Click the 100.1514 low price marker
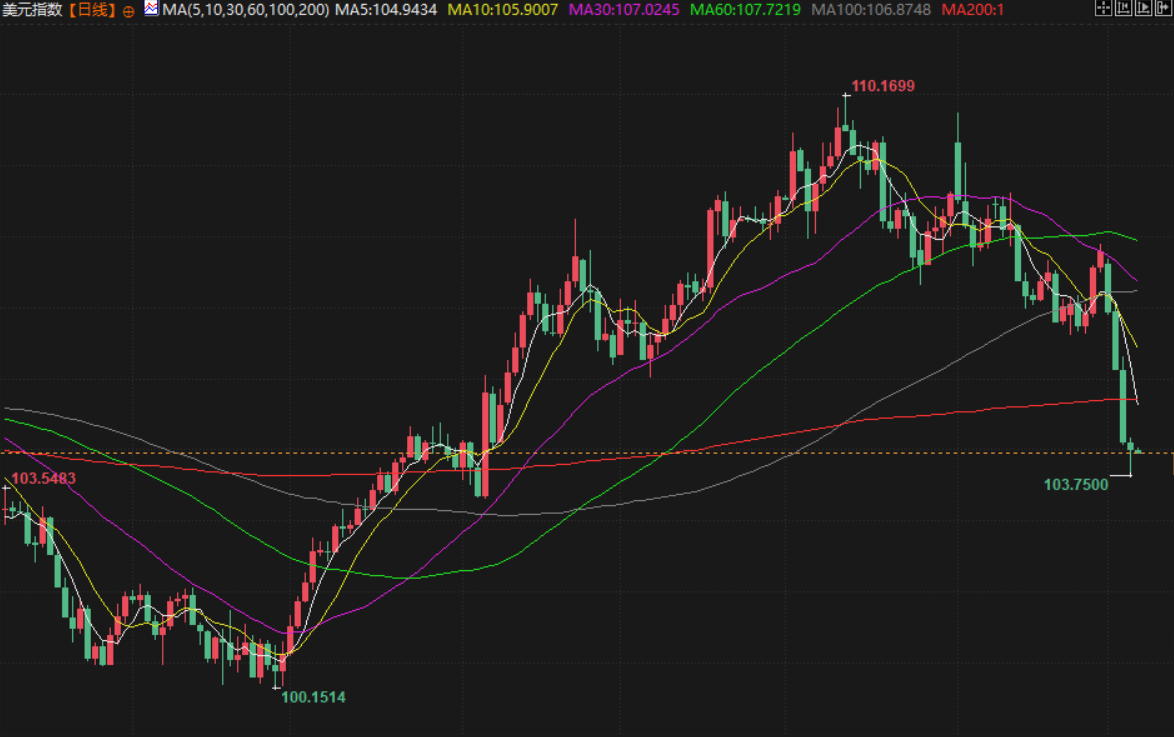 314,697
